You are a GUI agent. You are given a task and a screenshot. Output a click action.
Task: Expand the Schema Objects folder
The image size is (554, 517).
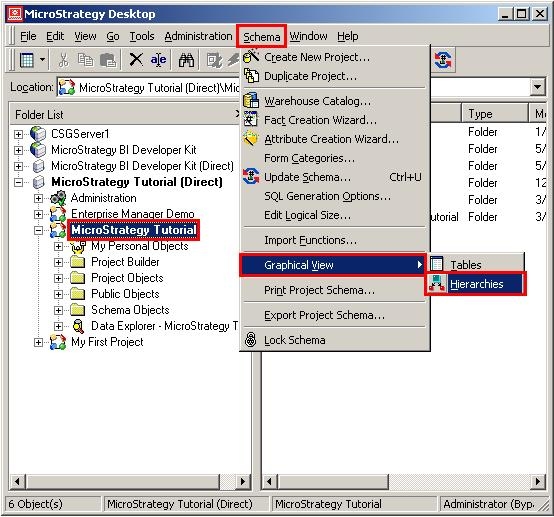coord(58,310)
